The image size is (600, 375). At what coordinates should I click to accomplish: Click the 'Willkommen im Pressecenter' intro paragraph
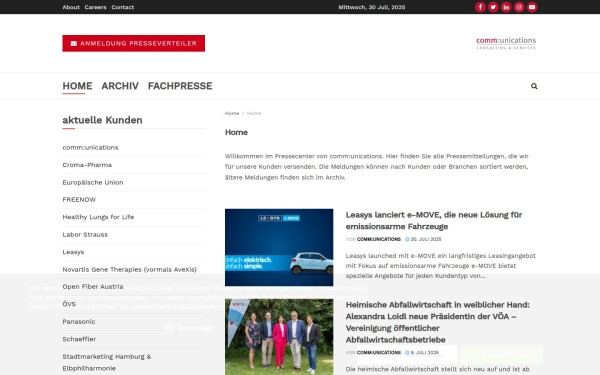point(377,167)
